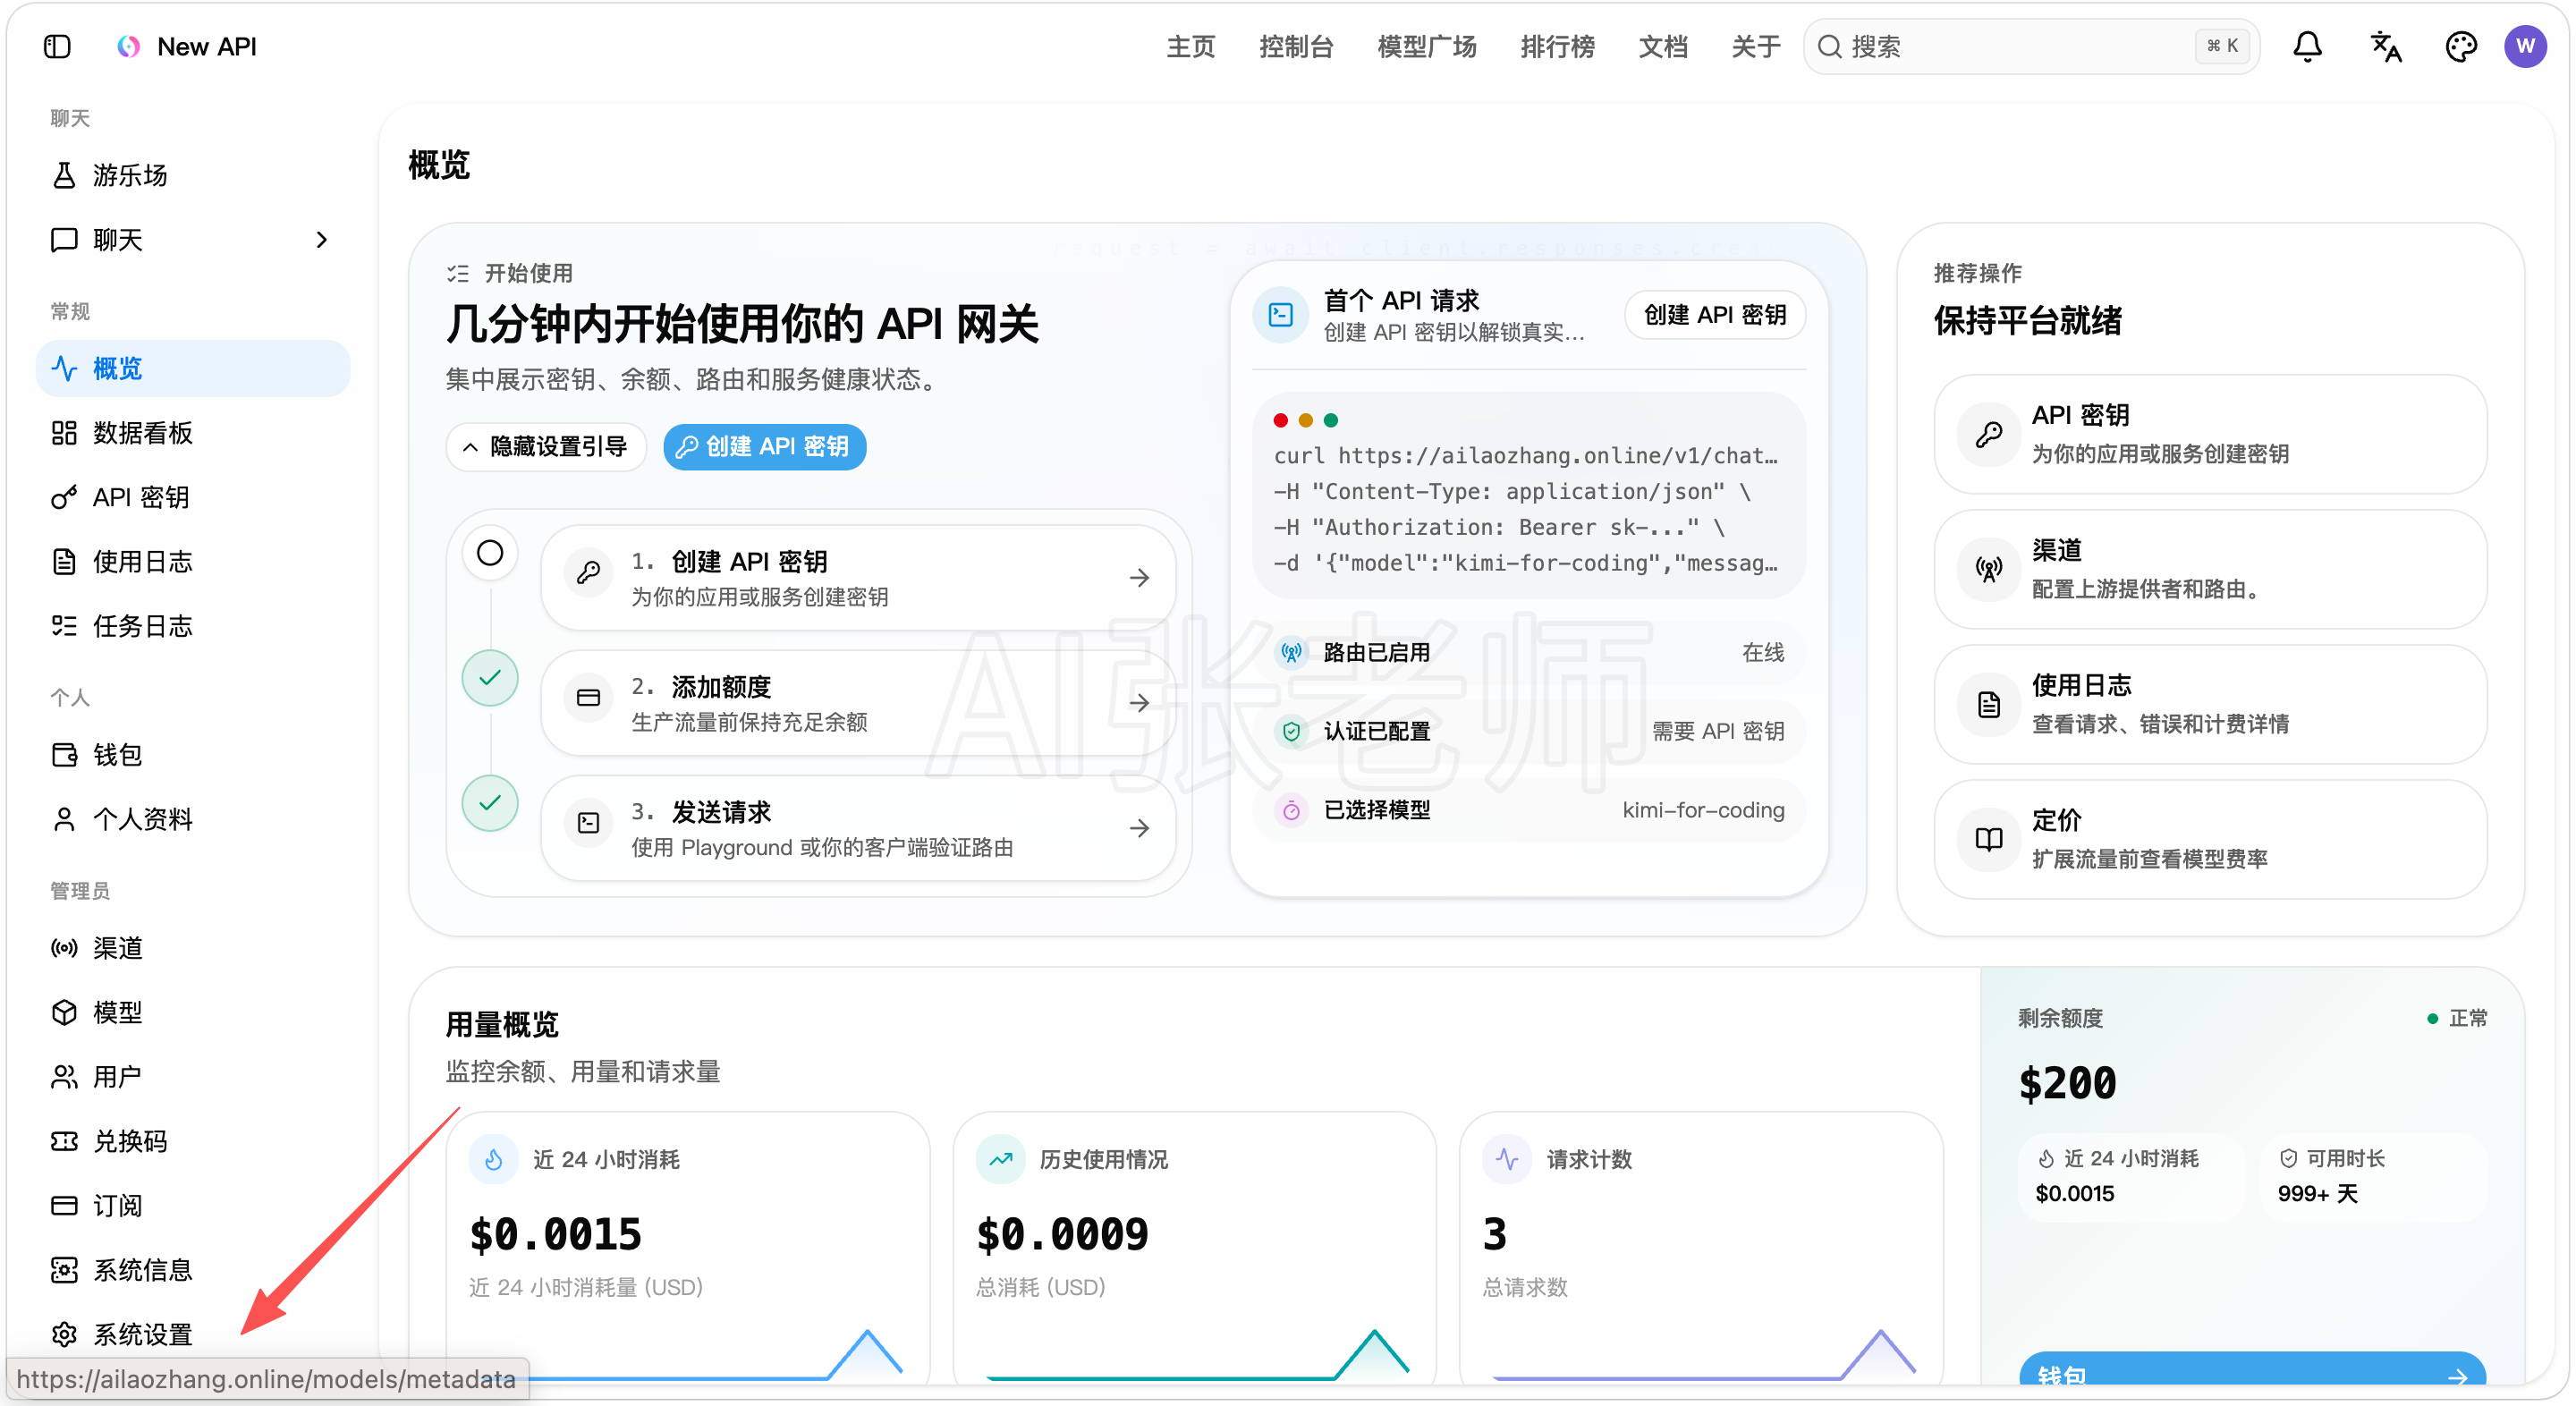
Task: Go to 关于 in top navigation
Action: 1756,46
